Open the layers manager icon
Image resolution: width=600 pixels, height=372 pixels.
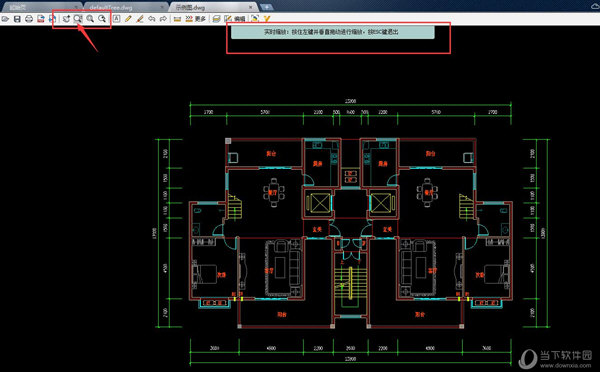coord(217,19)
